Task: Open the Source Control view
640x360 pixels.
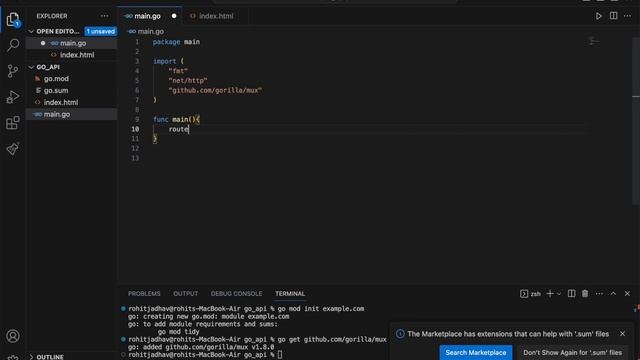Action: [x=13, y=71]
